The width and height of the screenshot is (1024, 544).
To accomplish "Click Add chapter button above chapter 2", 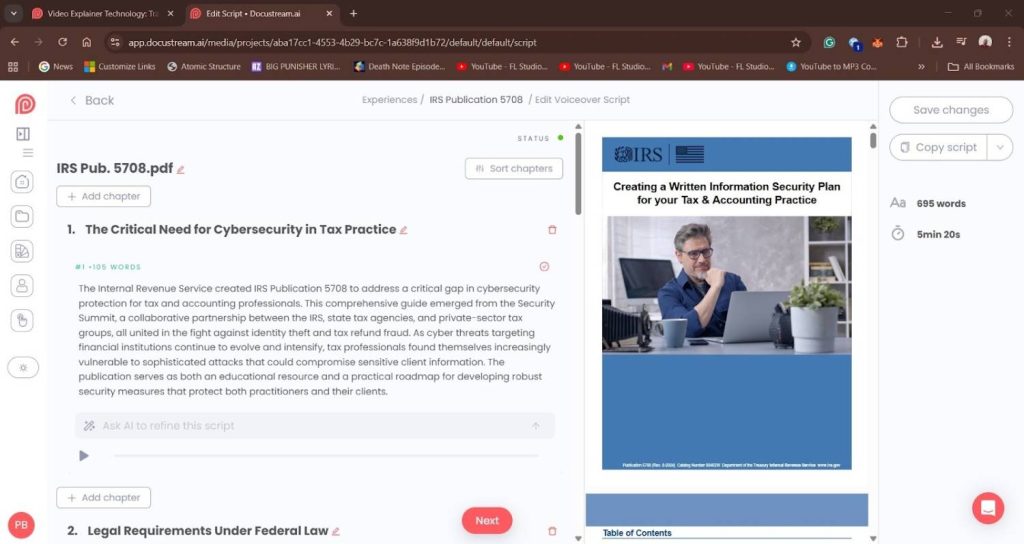I will pos(103,498).
